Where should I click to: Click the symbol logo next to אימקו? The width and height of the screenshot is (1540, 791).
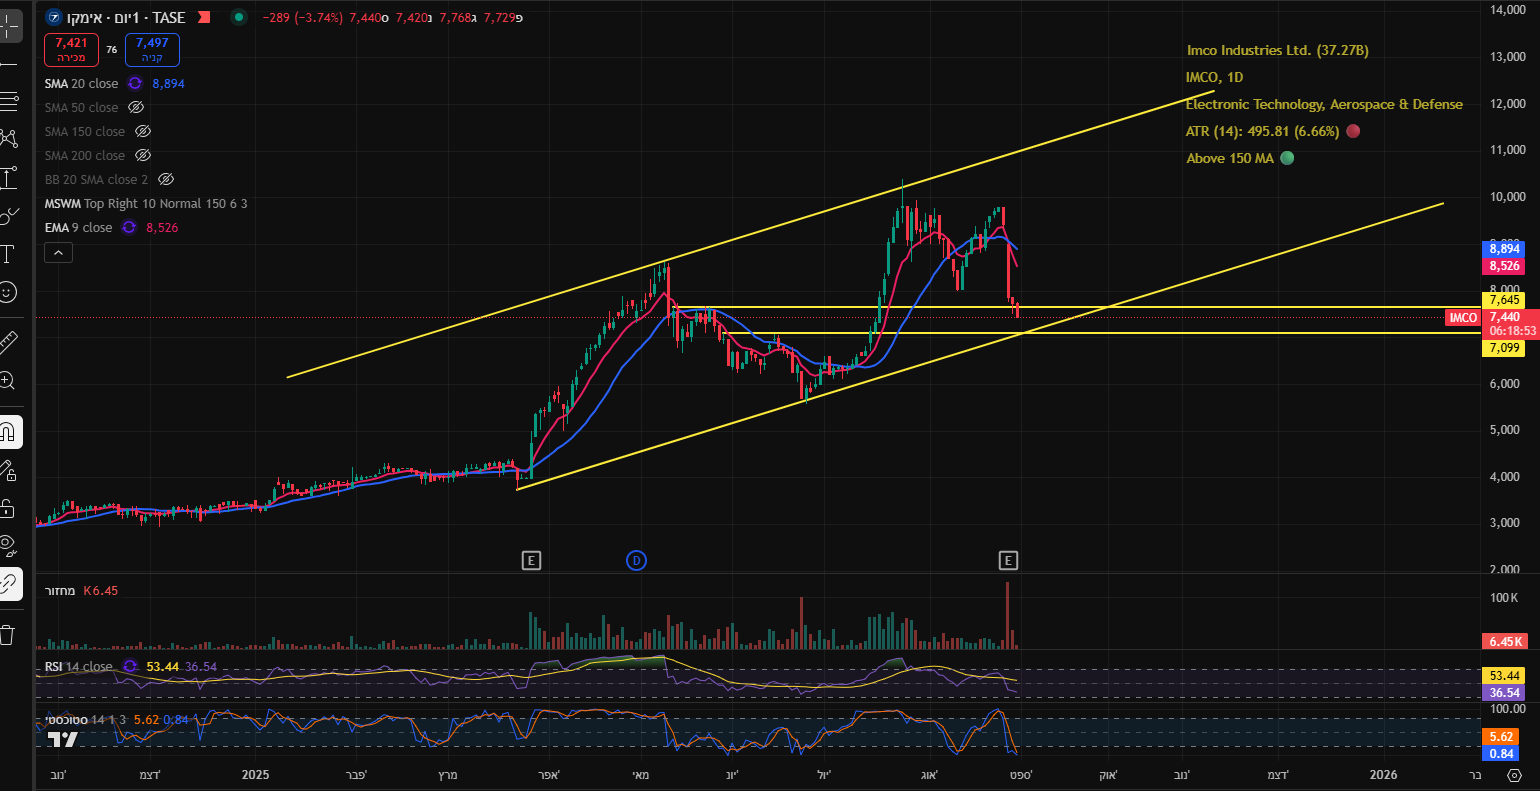[53, 18]
